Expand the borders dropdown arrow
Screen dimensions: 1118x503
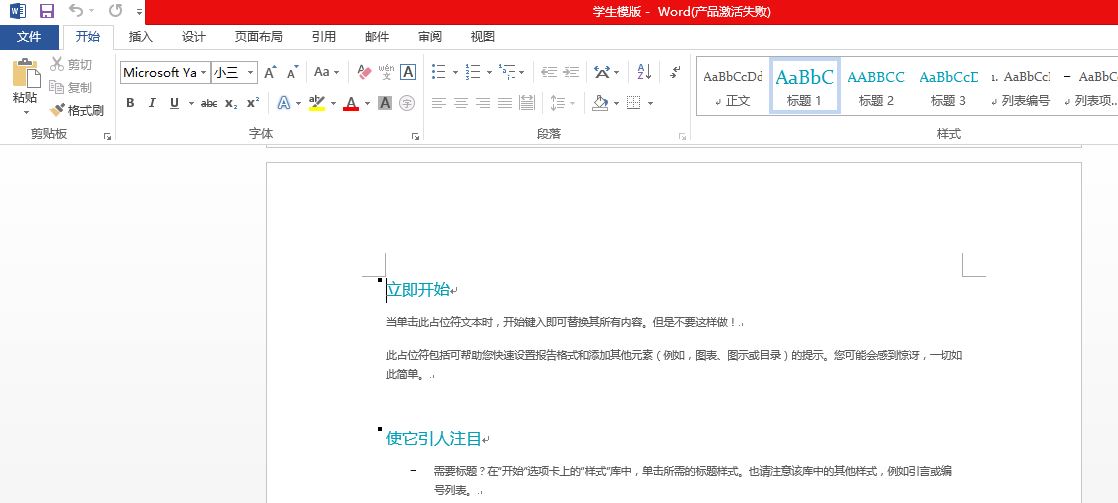[x=650, y=103]
